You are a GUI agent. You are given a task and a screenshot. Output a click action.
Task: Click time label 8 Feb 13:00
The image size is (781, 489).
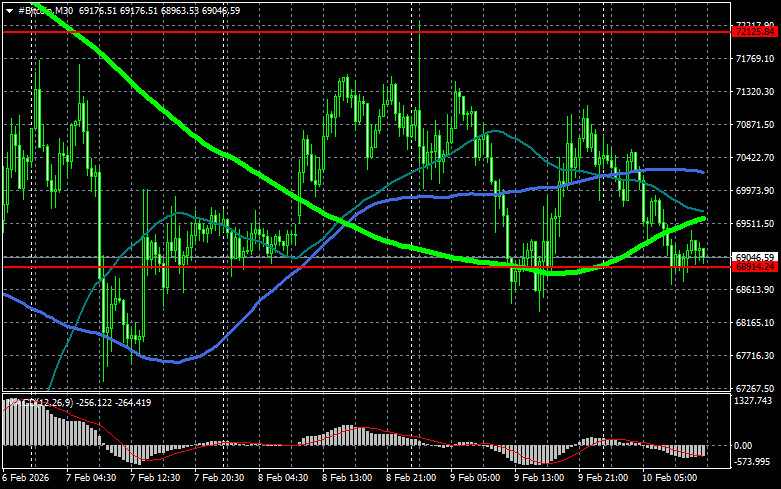coord(347,478)
